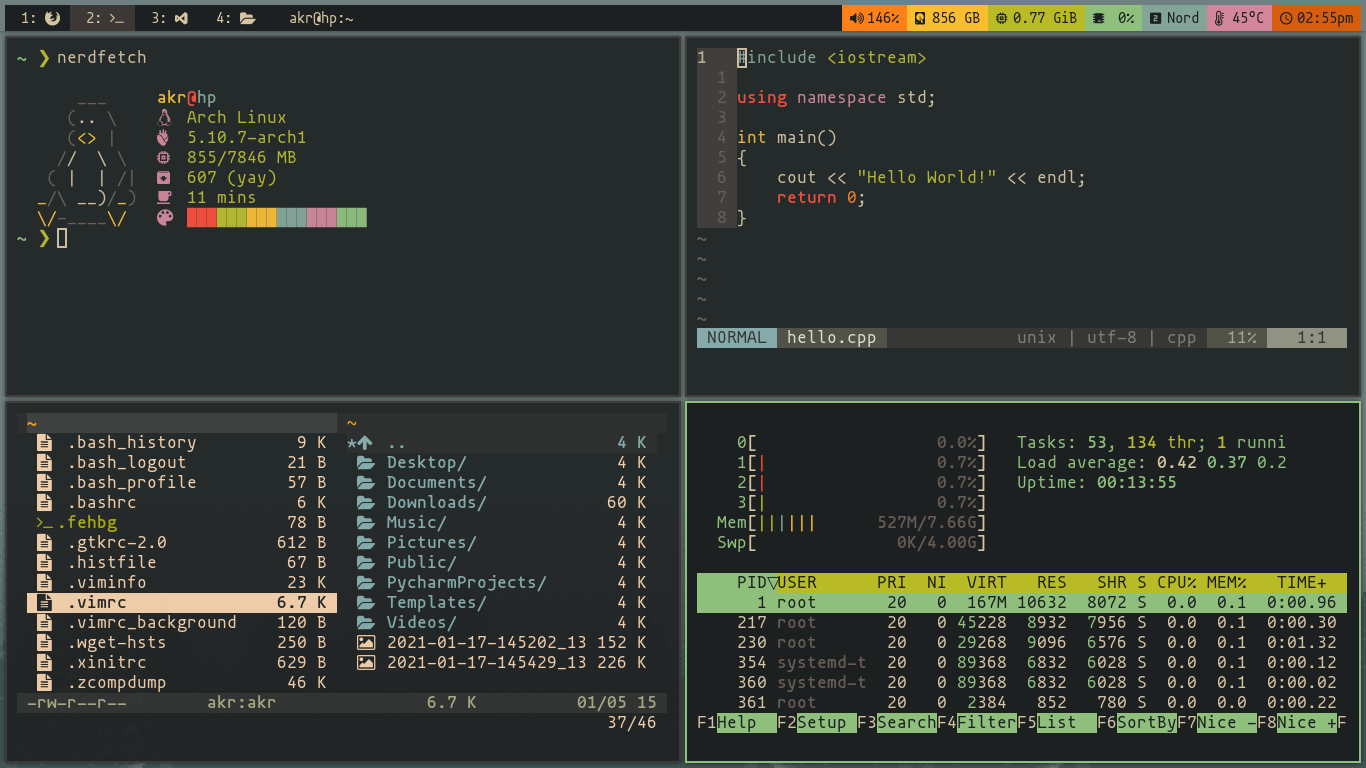Screen dimensions: 1366x768
Task: Select the highlighted .vimrc file row
Action: tap(182, 602)
